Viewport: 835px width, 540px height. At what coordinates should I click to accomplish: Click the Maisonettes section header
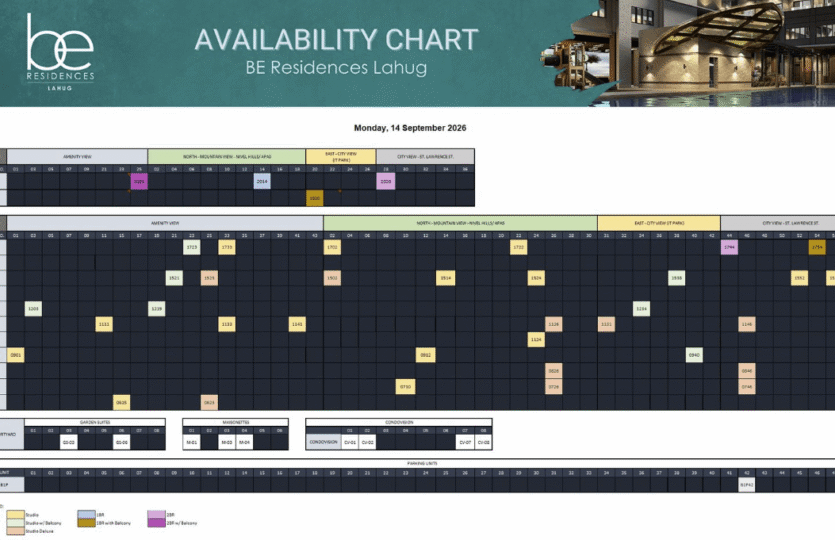coord(235,422)
